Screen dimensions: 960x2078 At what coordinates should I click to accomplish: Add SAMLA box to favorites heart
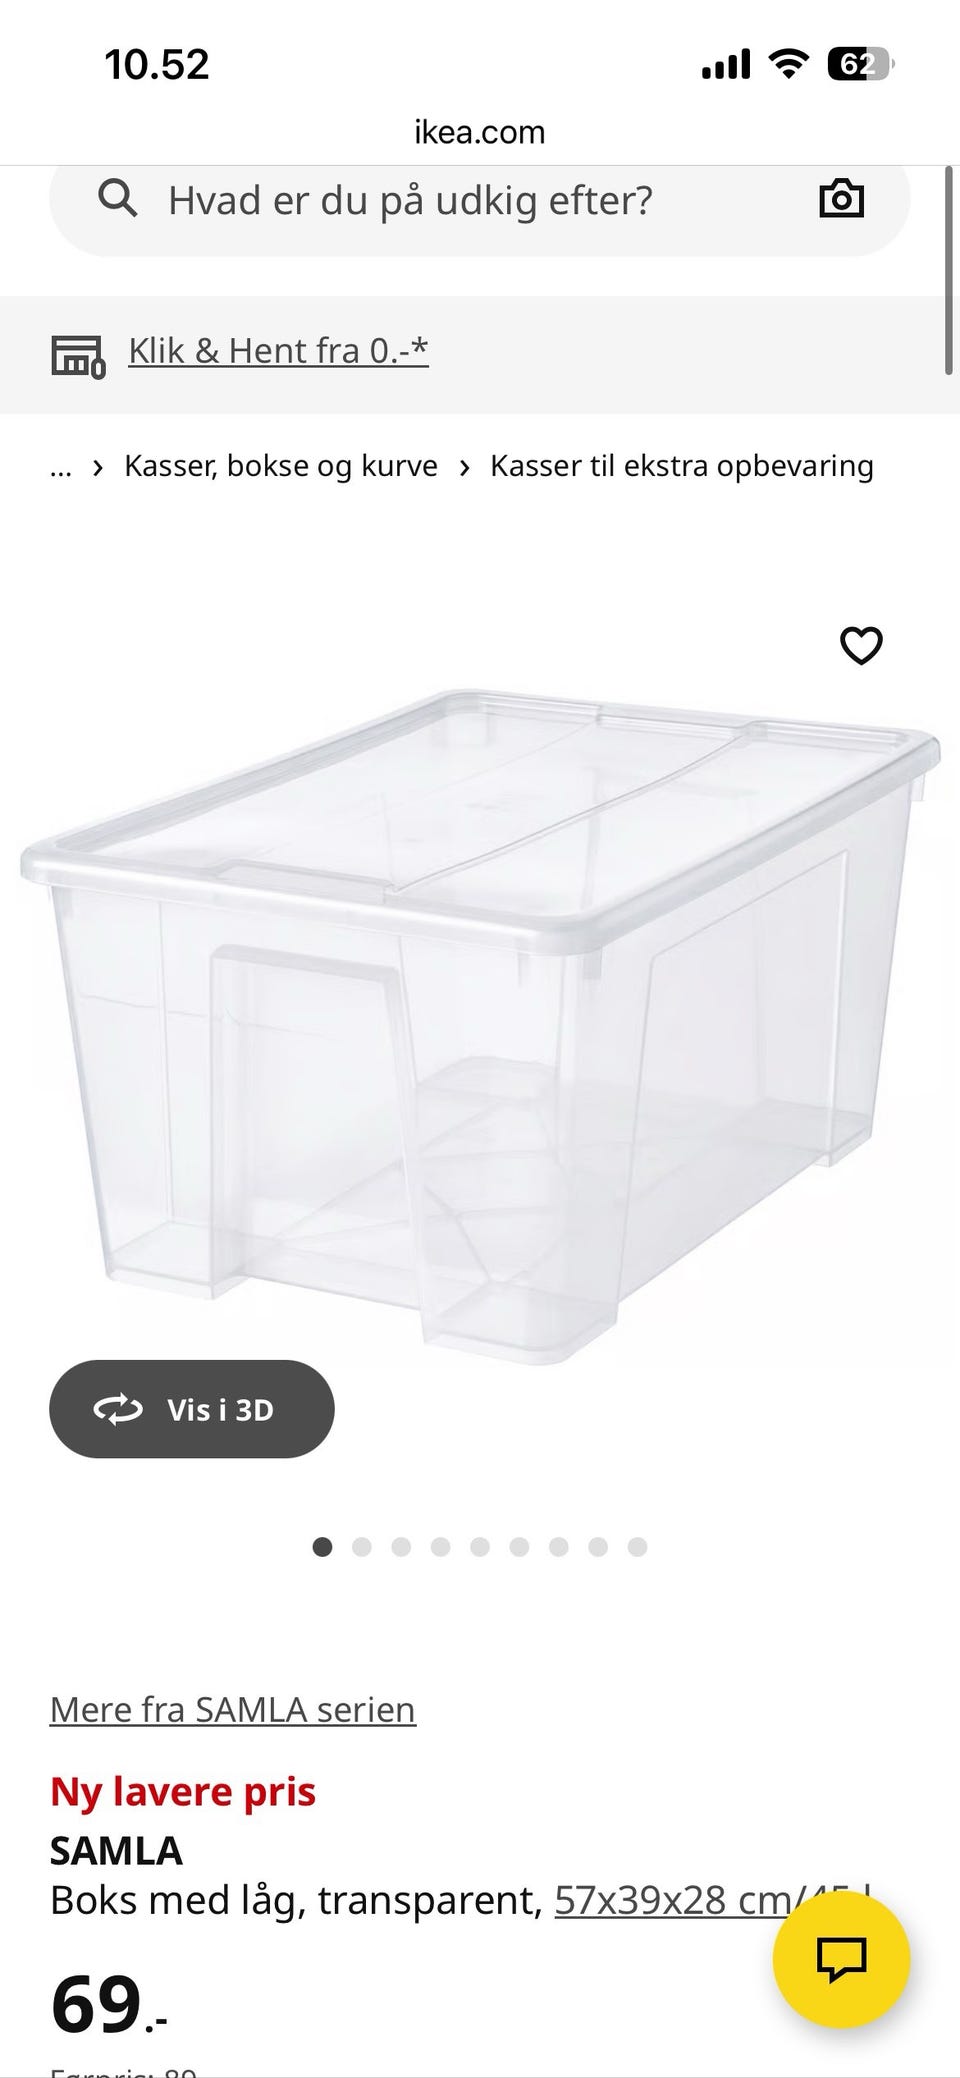861,645
